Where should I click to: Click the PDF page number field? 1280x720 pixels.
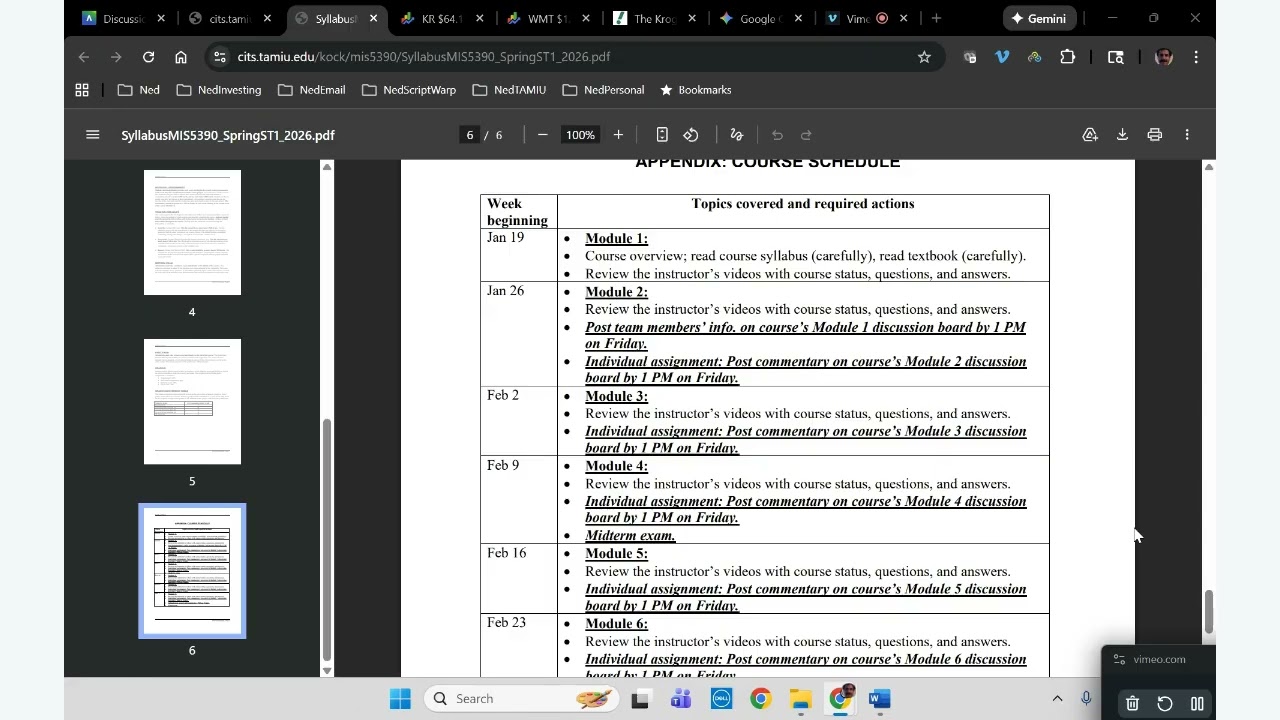[x=470, y=135]
